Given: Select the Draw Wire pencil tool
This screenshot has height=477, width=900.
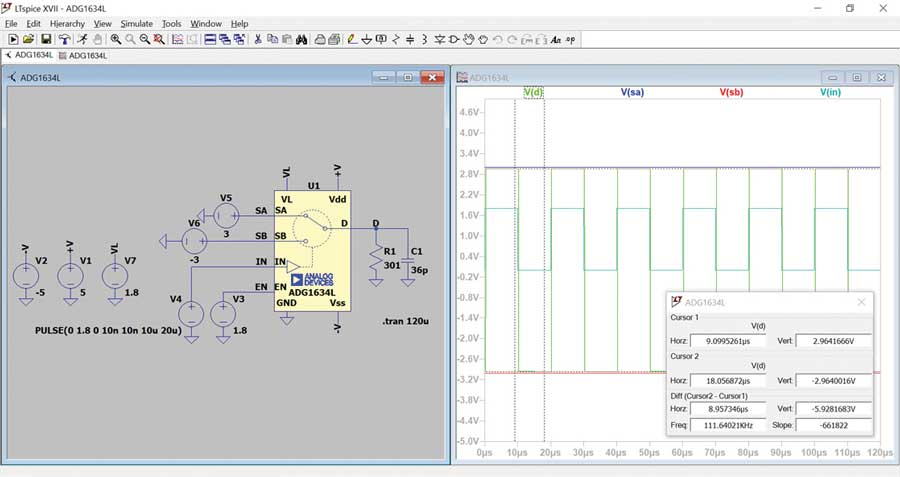Looking at the screenshot, I should [x=351, y=39].
